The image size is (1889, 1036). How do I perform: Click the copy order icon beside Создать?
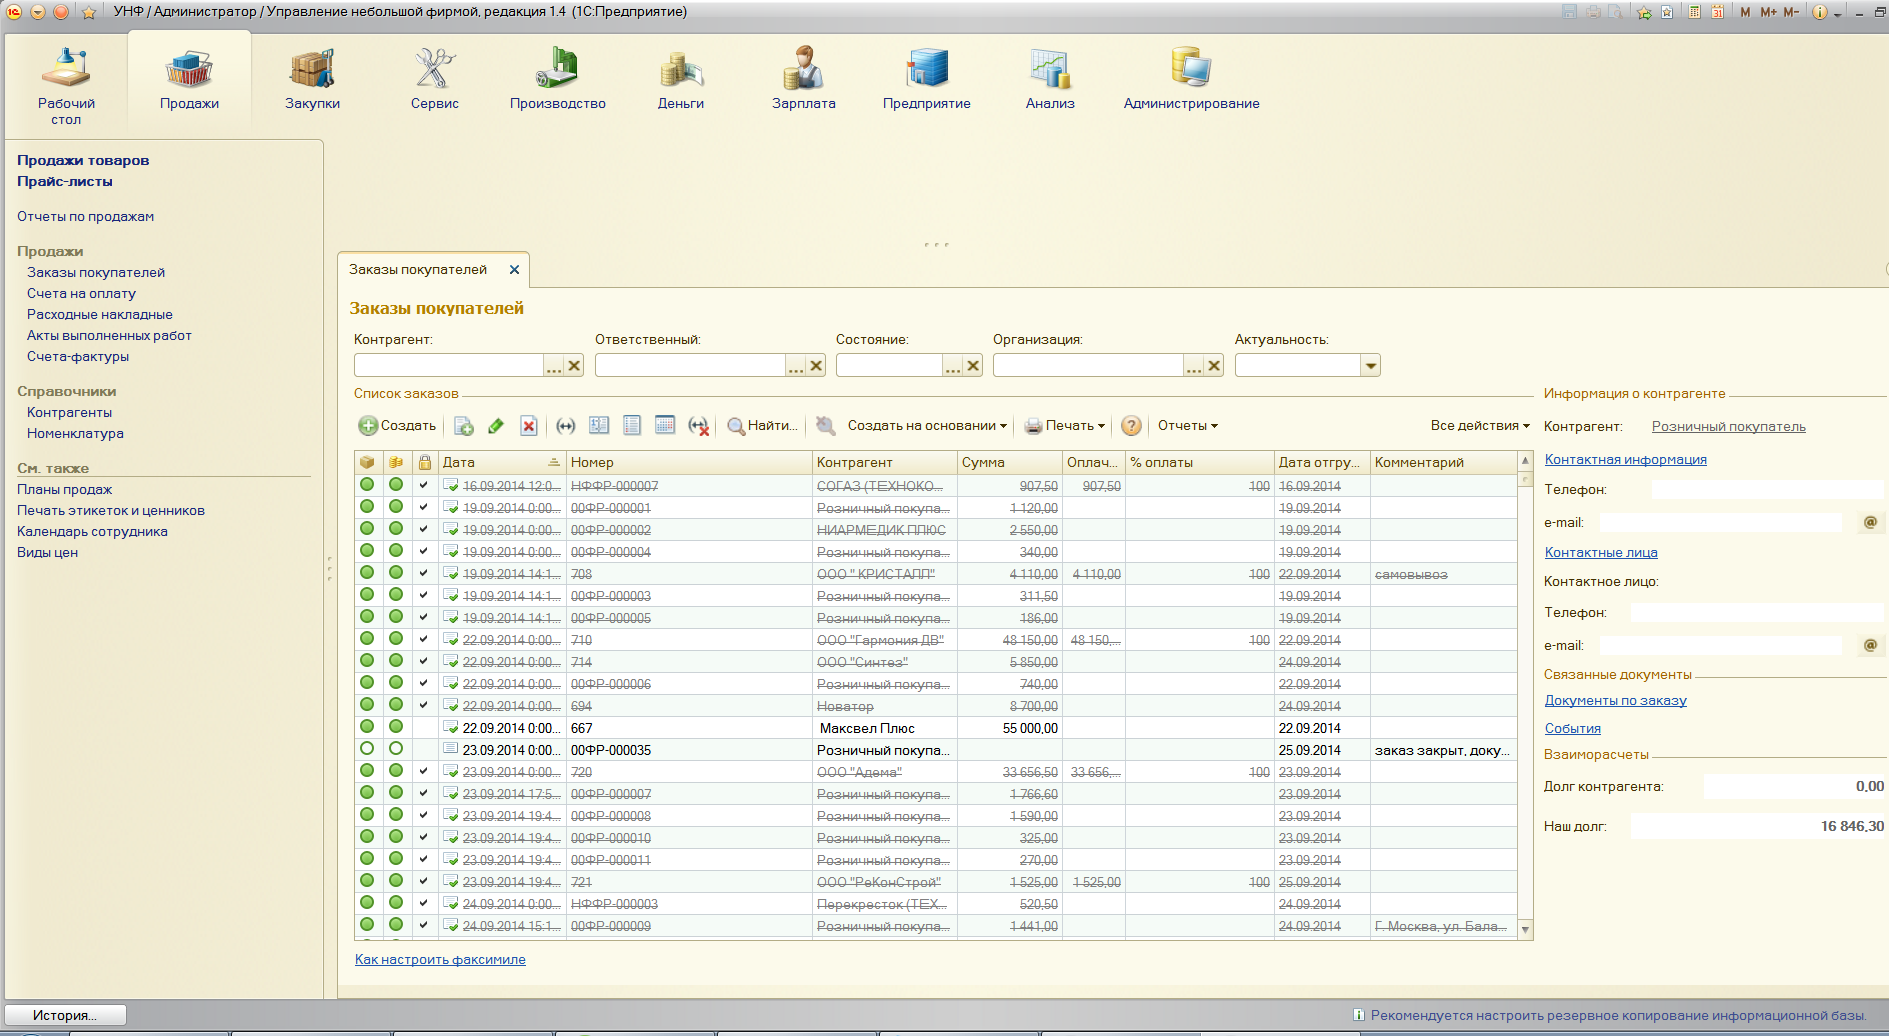pos(464,426)
